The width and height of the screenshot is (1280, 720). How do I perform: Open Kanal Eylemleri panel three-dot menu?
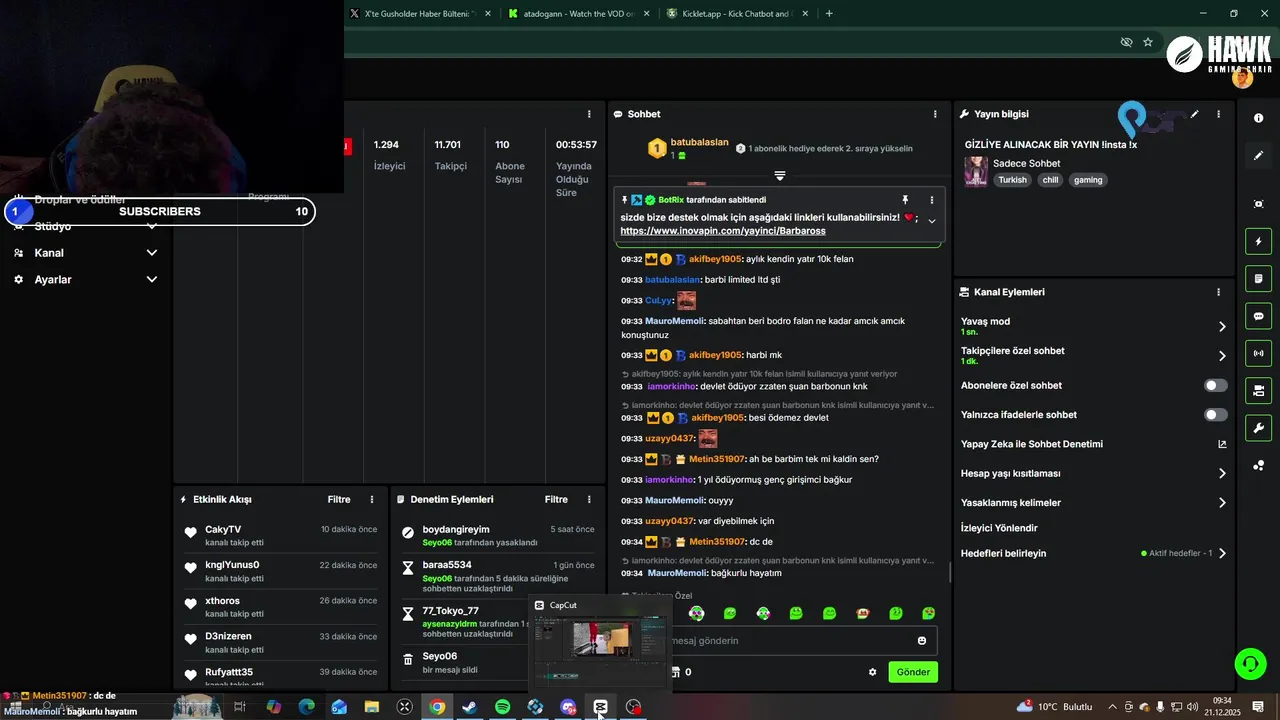1218,292
